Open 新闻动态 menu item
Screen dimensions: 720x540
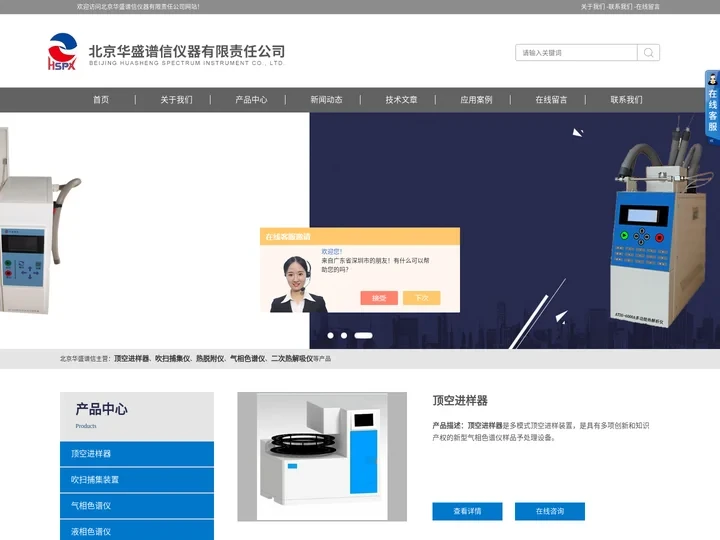point(326,100)
